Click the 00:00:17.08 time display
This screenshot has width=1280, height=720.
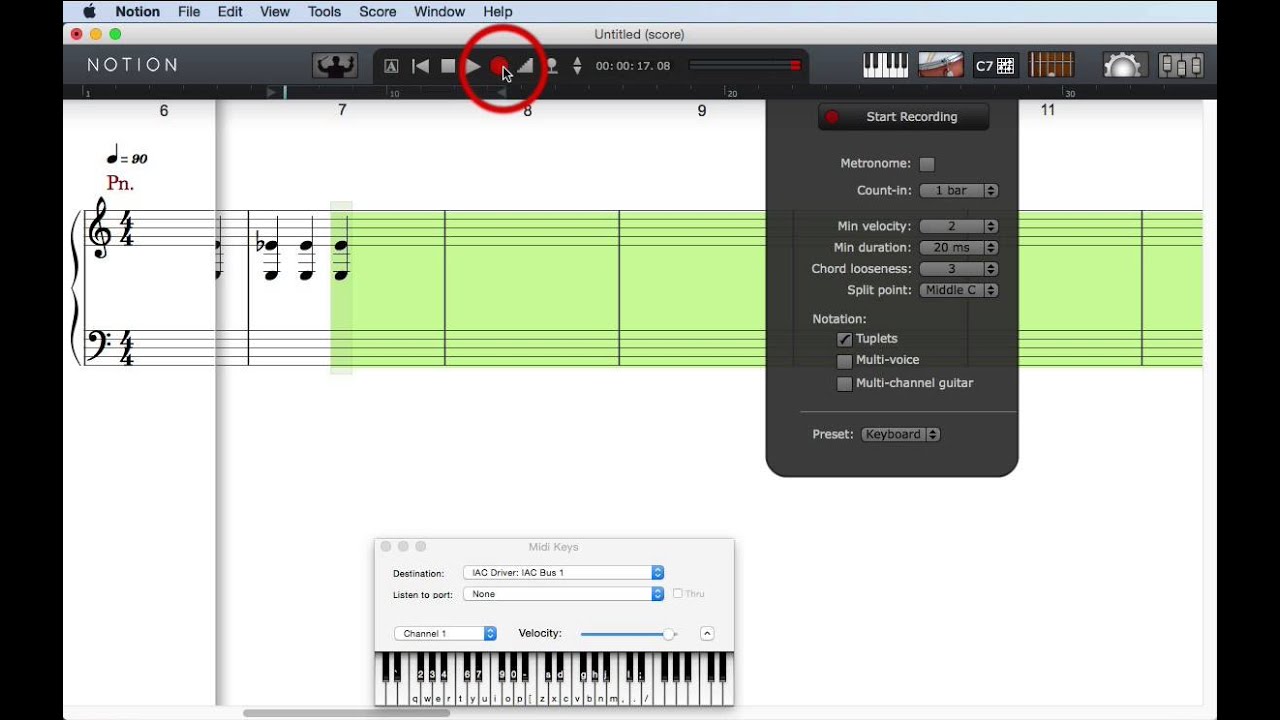click(633, 66)
